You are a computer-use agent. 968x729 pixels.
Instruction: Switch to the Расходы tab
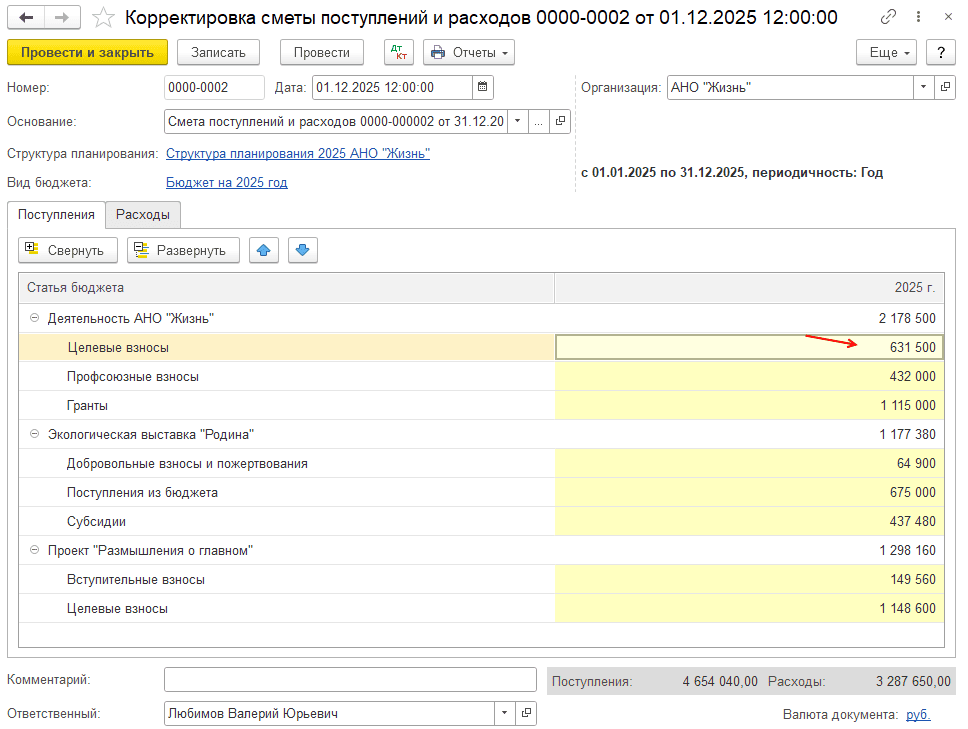click(143, 214)
